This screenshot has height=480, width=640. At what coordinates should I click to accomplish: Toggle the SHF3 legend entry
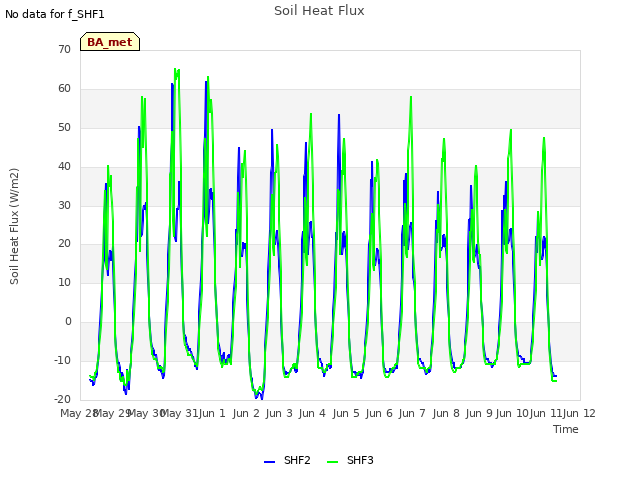350,460
